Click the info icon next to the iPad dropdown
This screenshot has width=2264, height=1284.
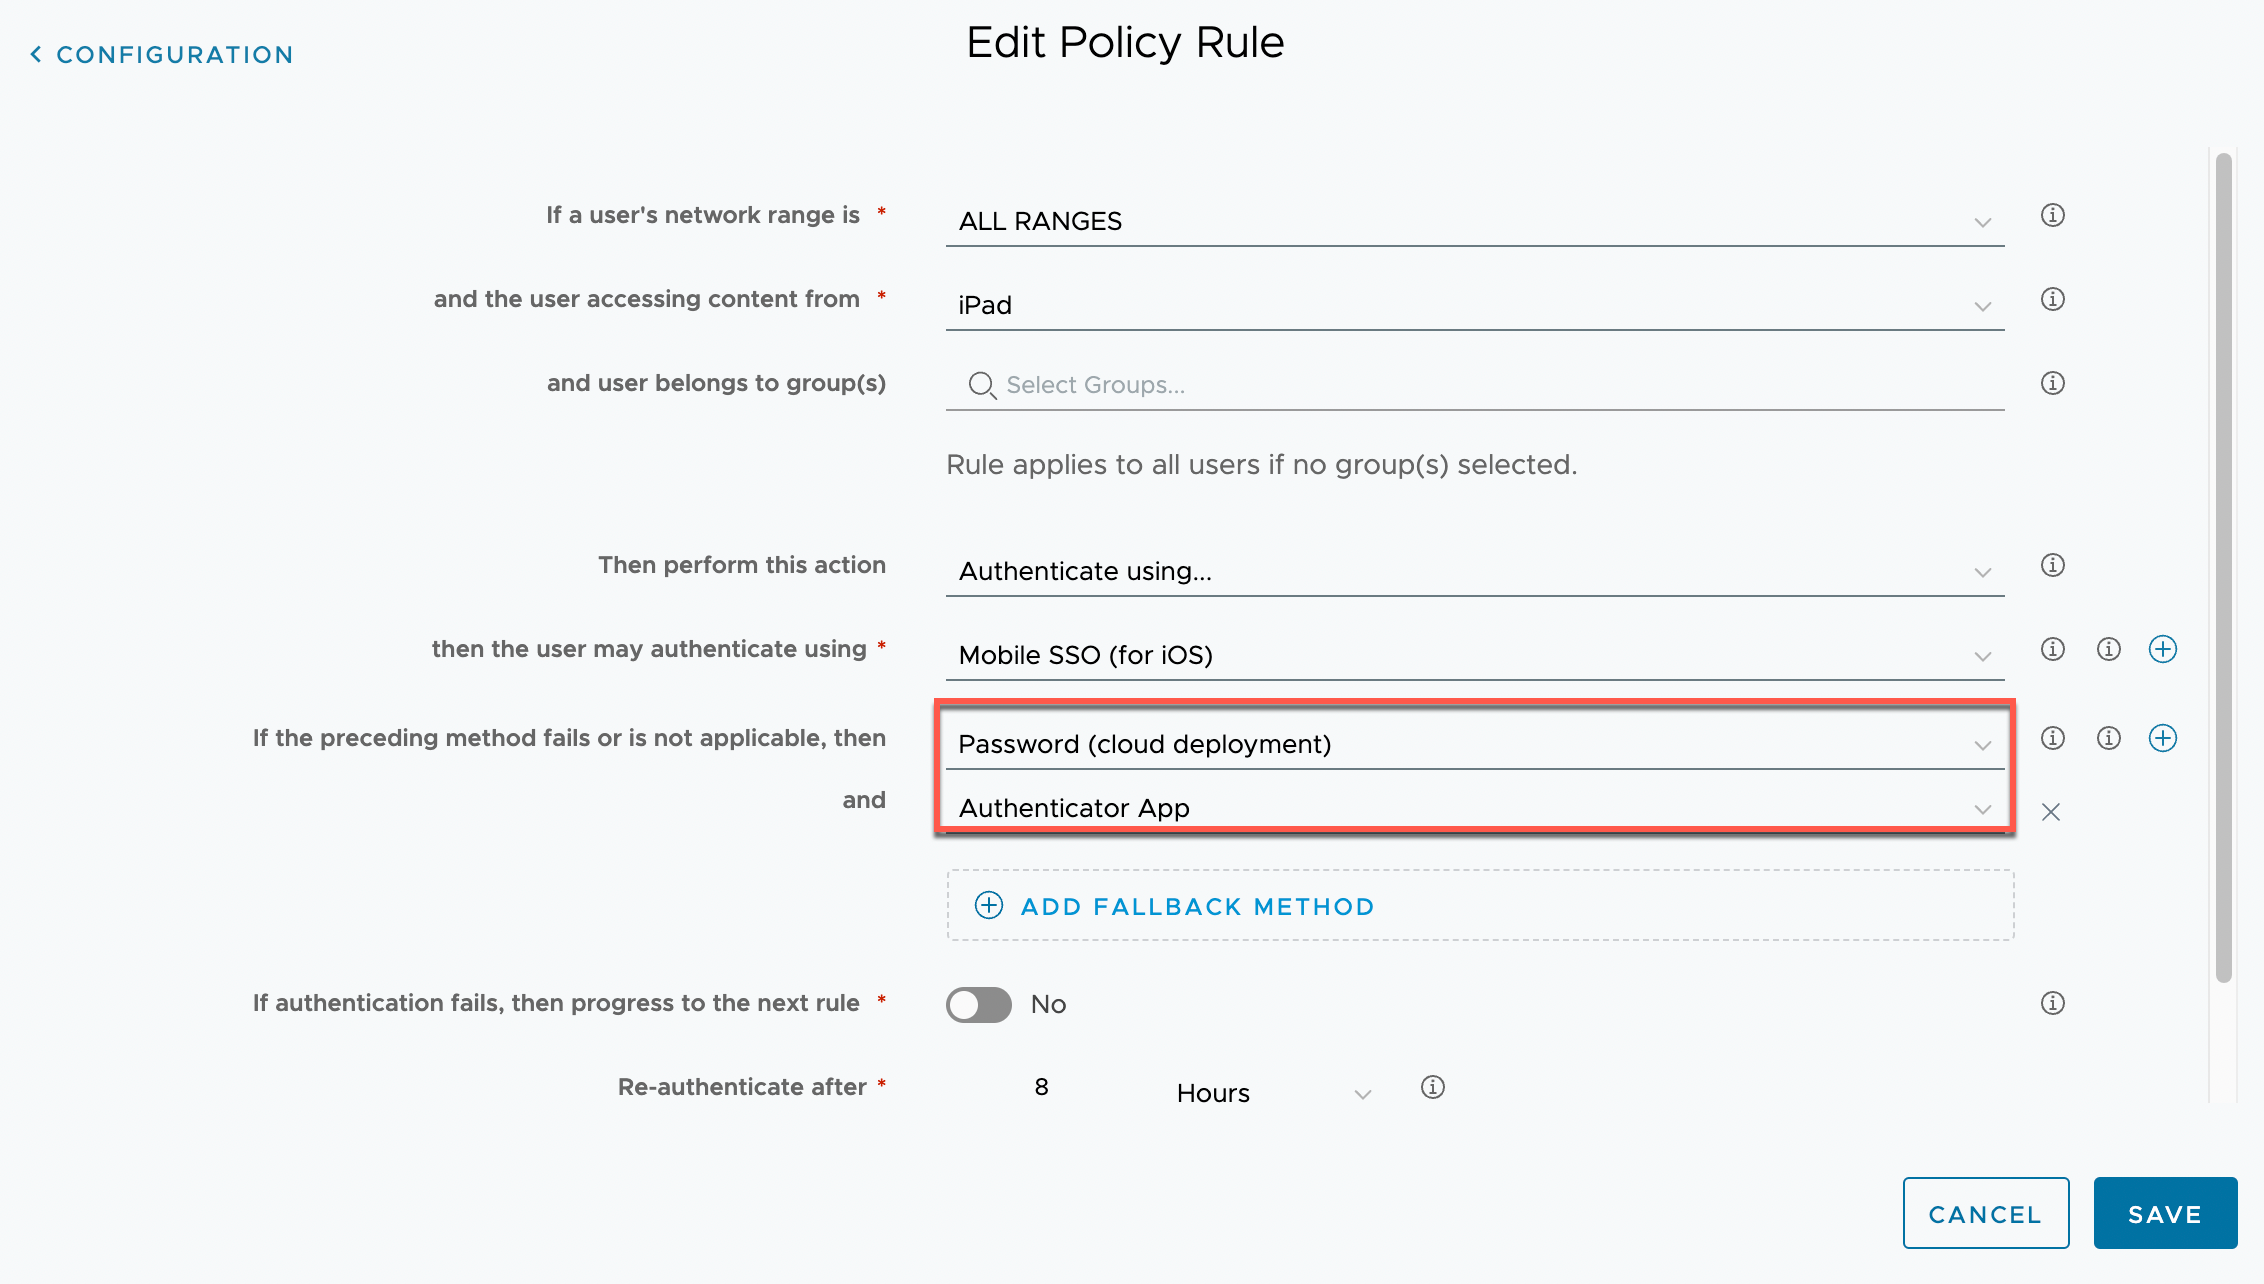pyautogui.click(x=2052, y=299)
